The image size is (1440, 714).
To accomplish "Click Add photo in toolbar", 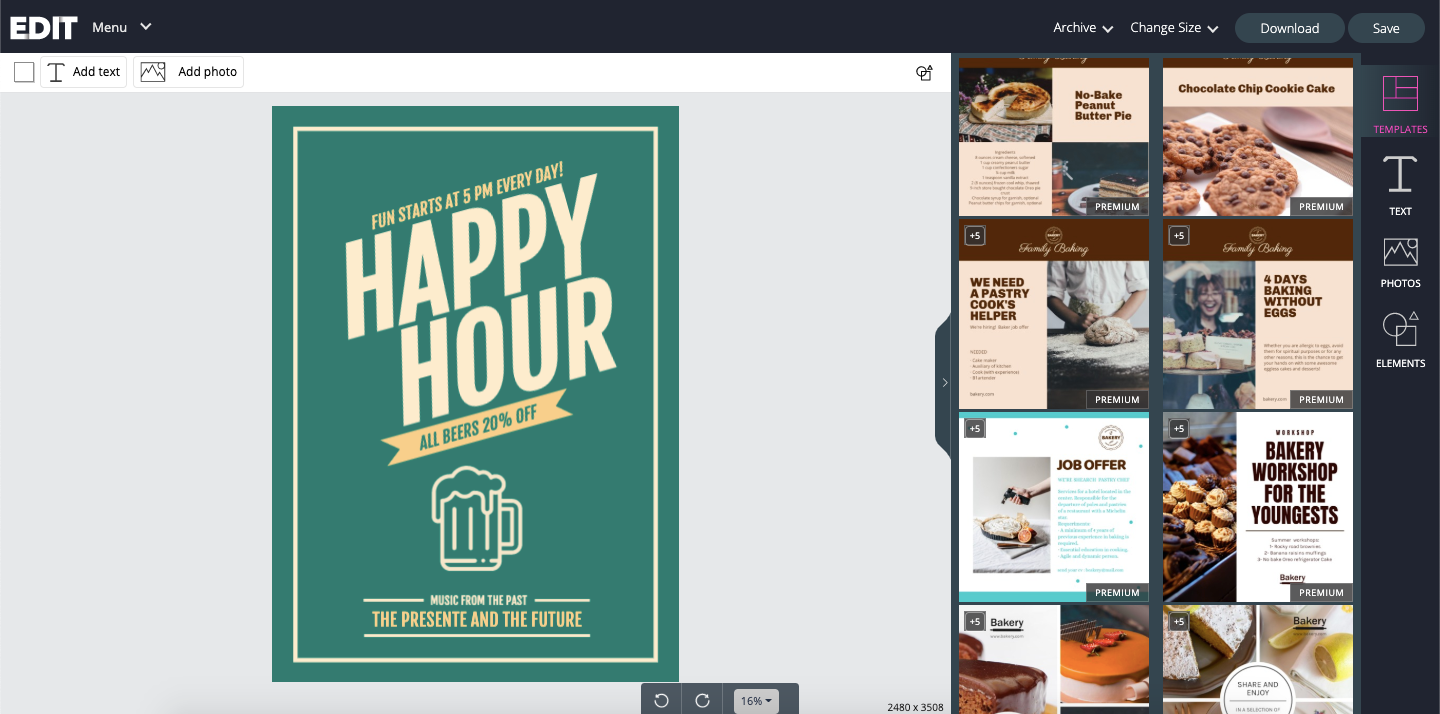I will pyautogui.click(x=189, y=72).
